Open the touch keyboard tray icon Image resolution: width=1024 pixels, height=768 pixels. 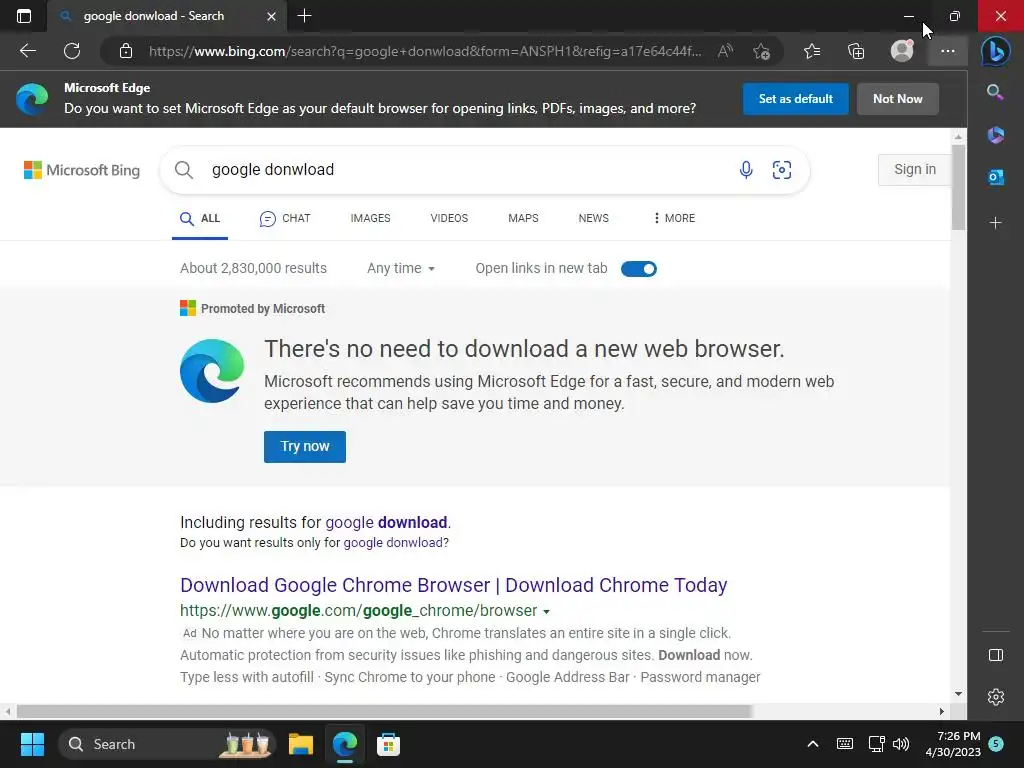(844, 744)
